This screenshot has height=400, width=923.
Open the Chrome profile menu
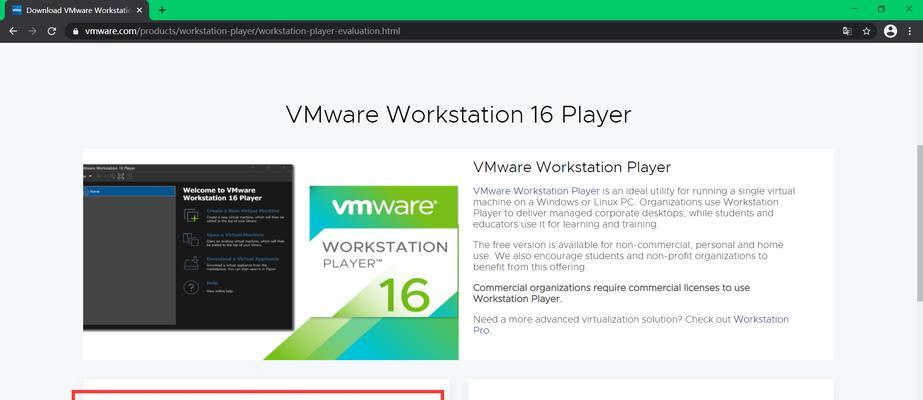890,31
